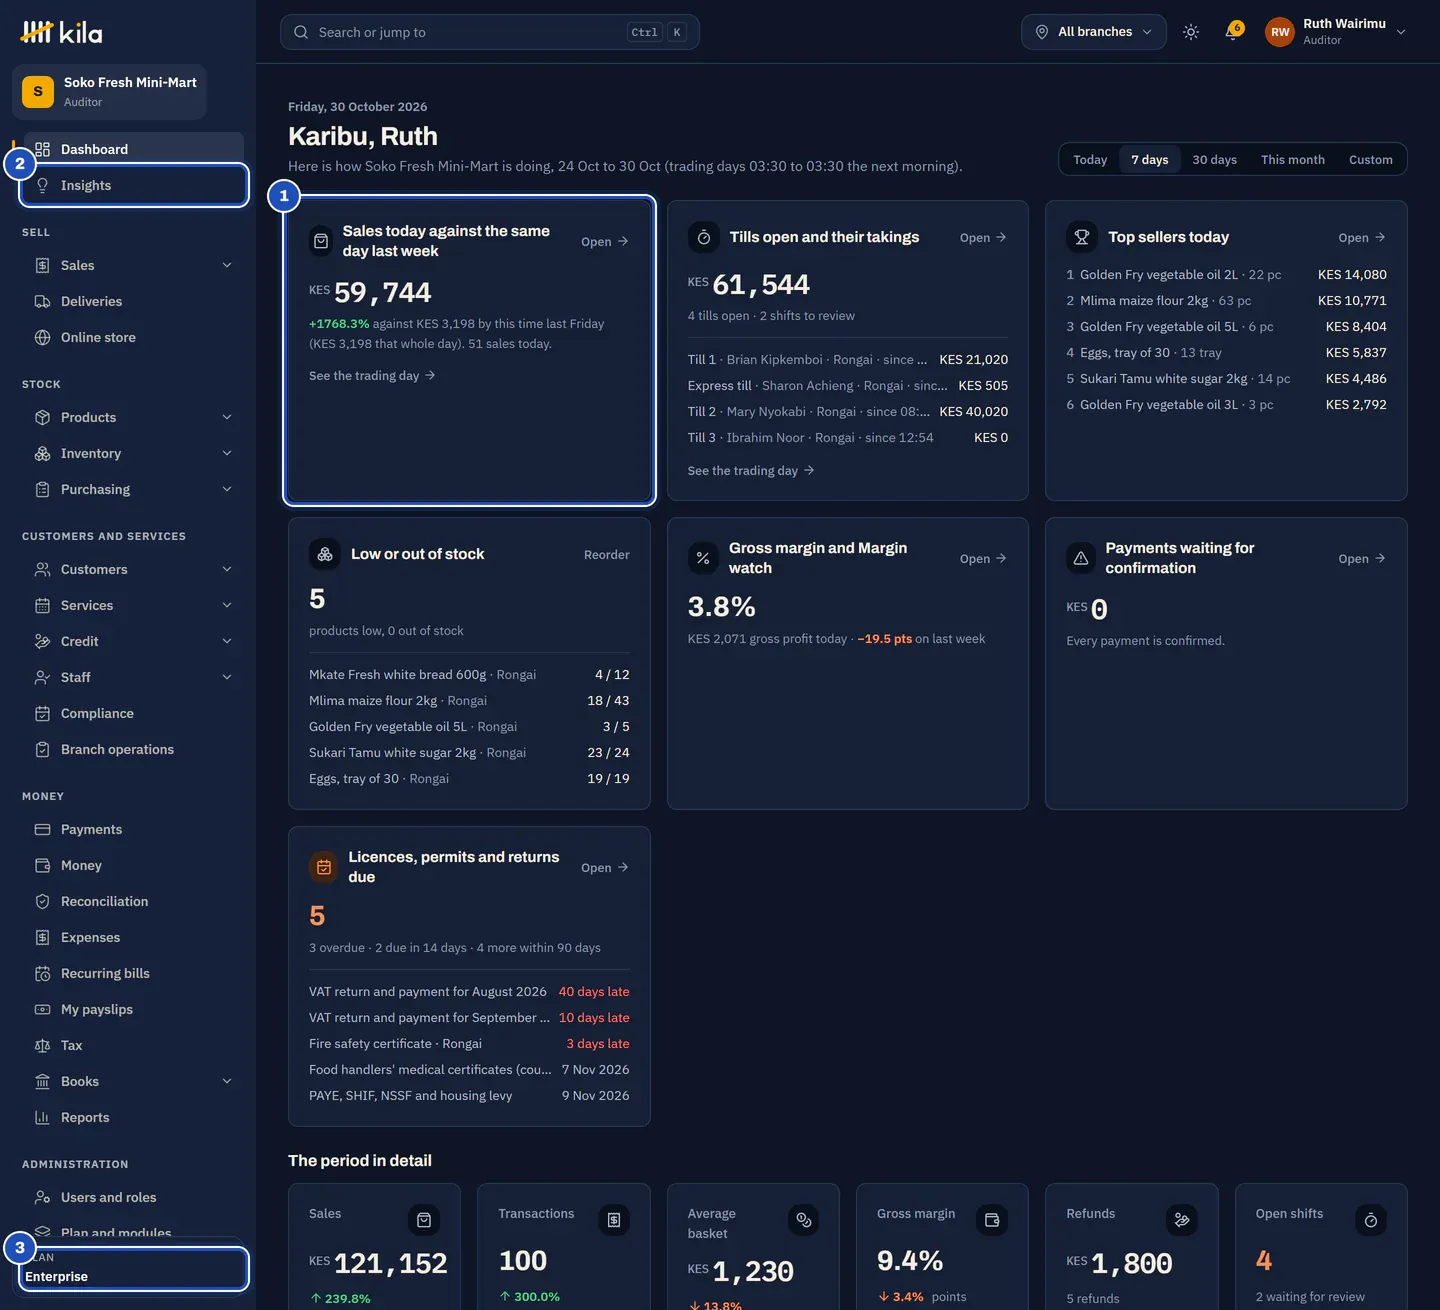1440x1310 pixels.
Task: Open the Online store globe icon
Action: click(42, 337)
